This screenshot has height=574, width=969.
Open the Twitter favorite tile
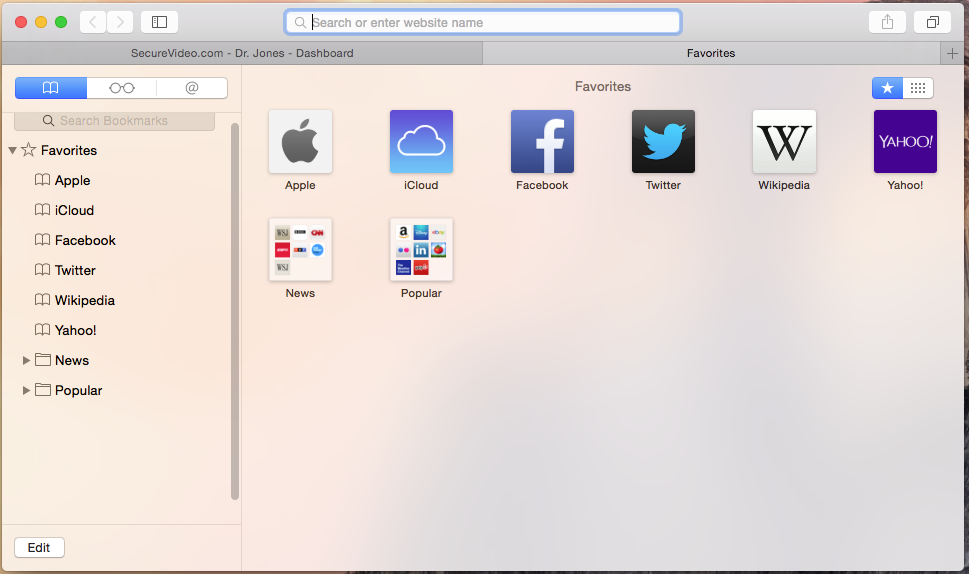click(663, 142)
